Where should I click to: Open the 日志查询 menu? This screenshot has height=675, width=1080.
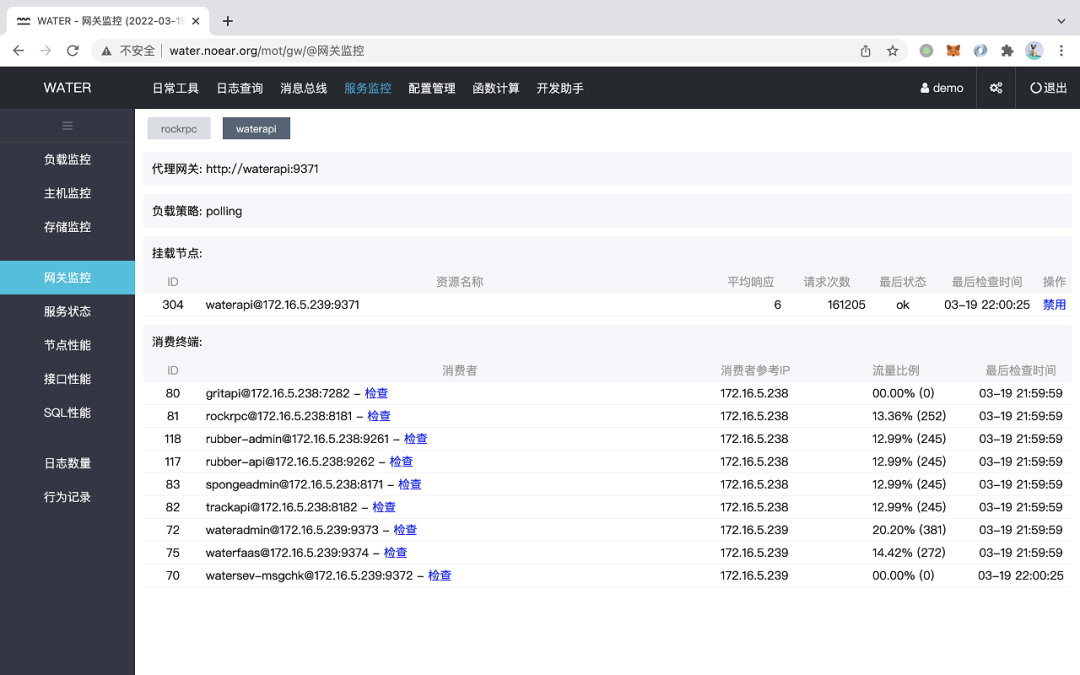point(239,88)
